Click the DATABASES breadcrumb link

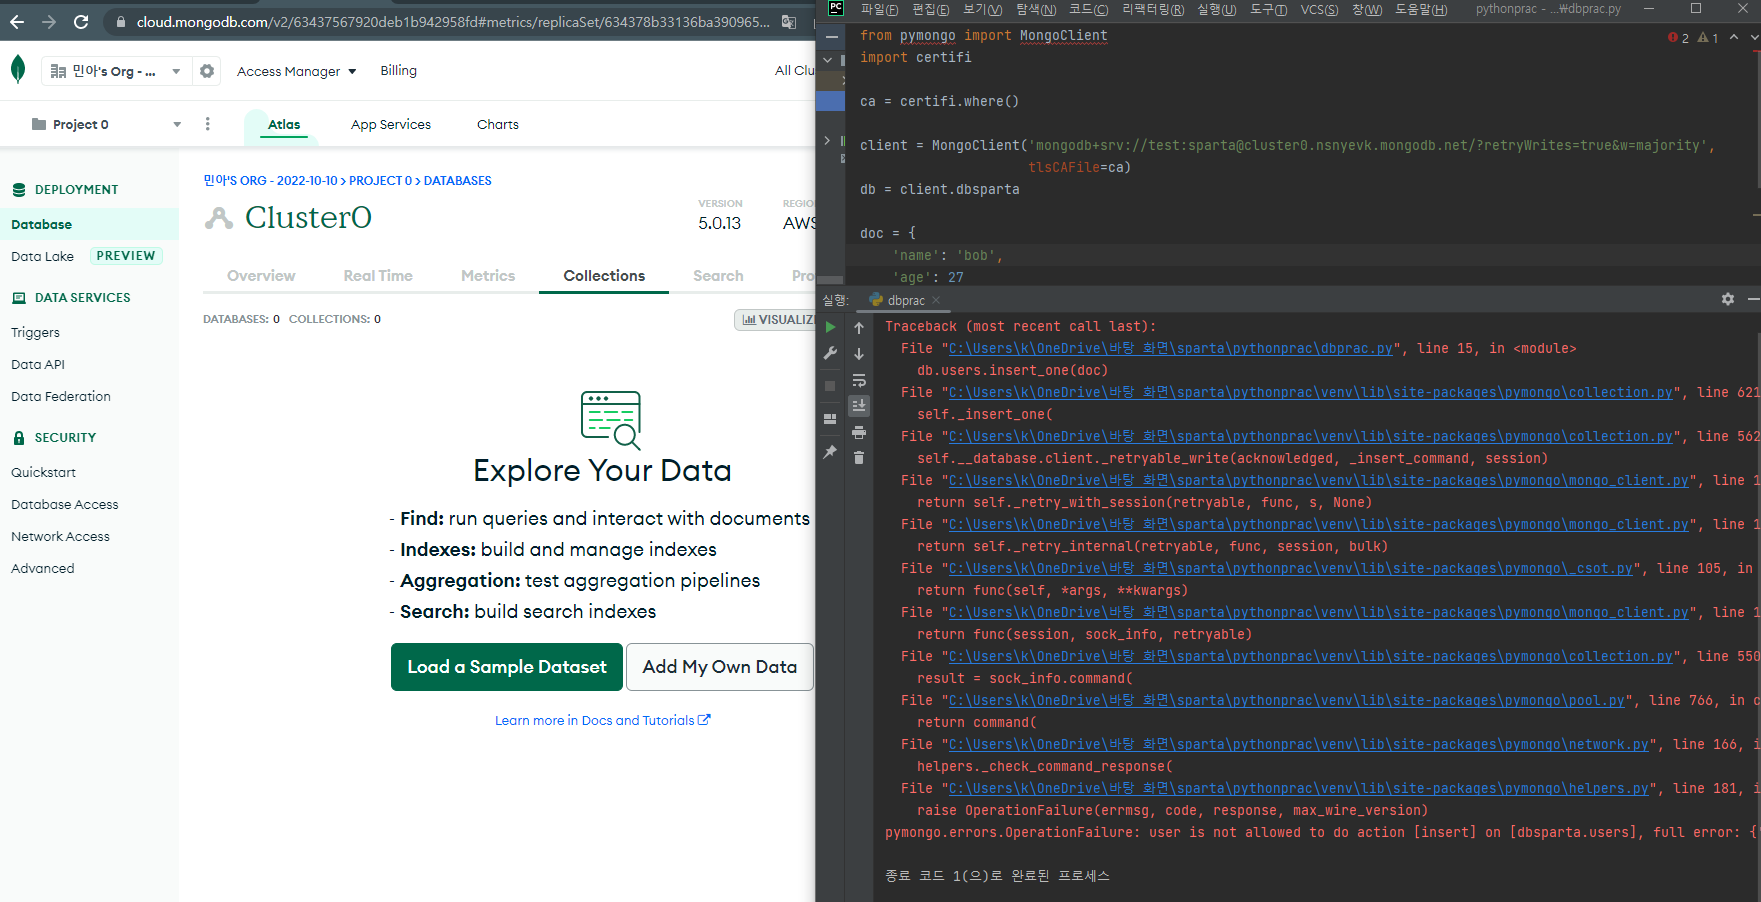[x=458, y=181]
